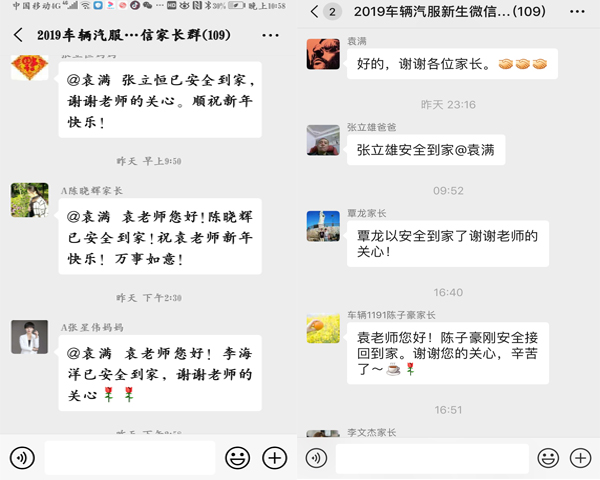600x480 pixels.
Task: Tap the yellow flower avatar of 陈子豪家长
Action: pyautogui.click(x=323, y=328)
